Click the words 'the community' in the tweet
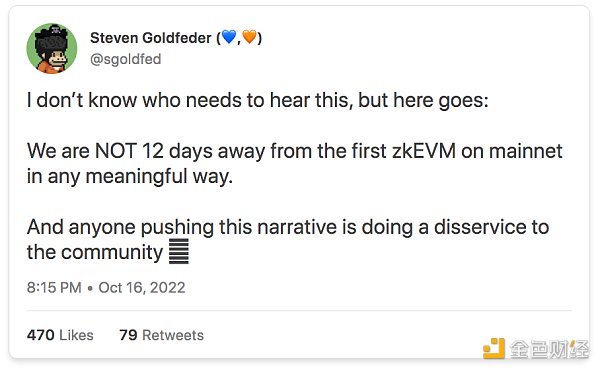The height and width of the screenshot is (370, 600). (x=95, y=253)
